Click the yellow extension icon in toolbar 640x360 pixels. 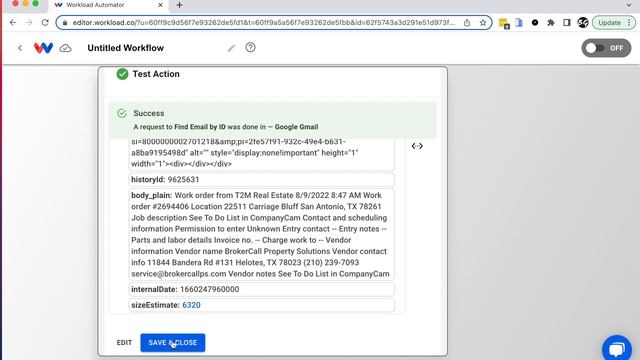click(504, 23)
